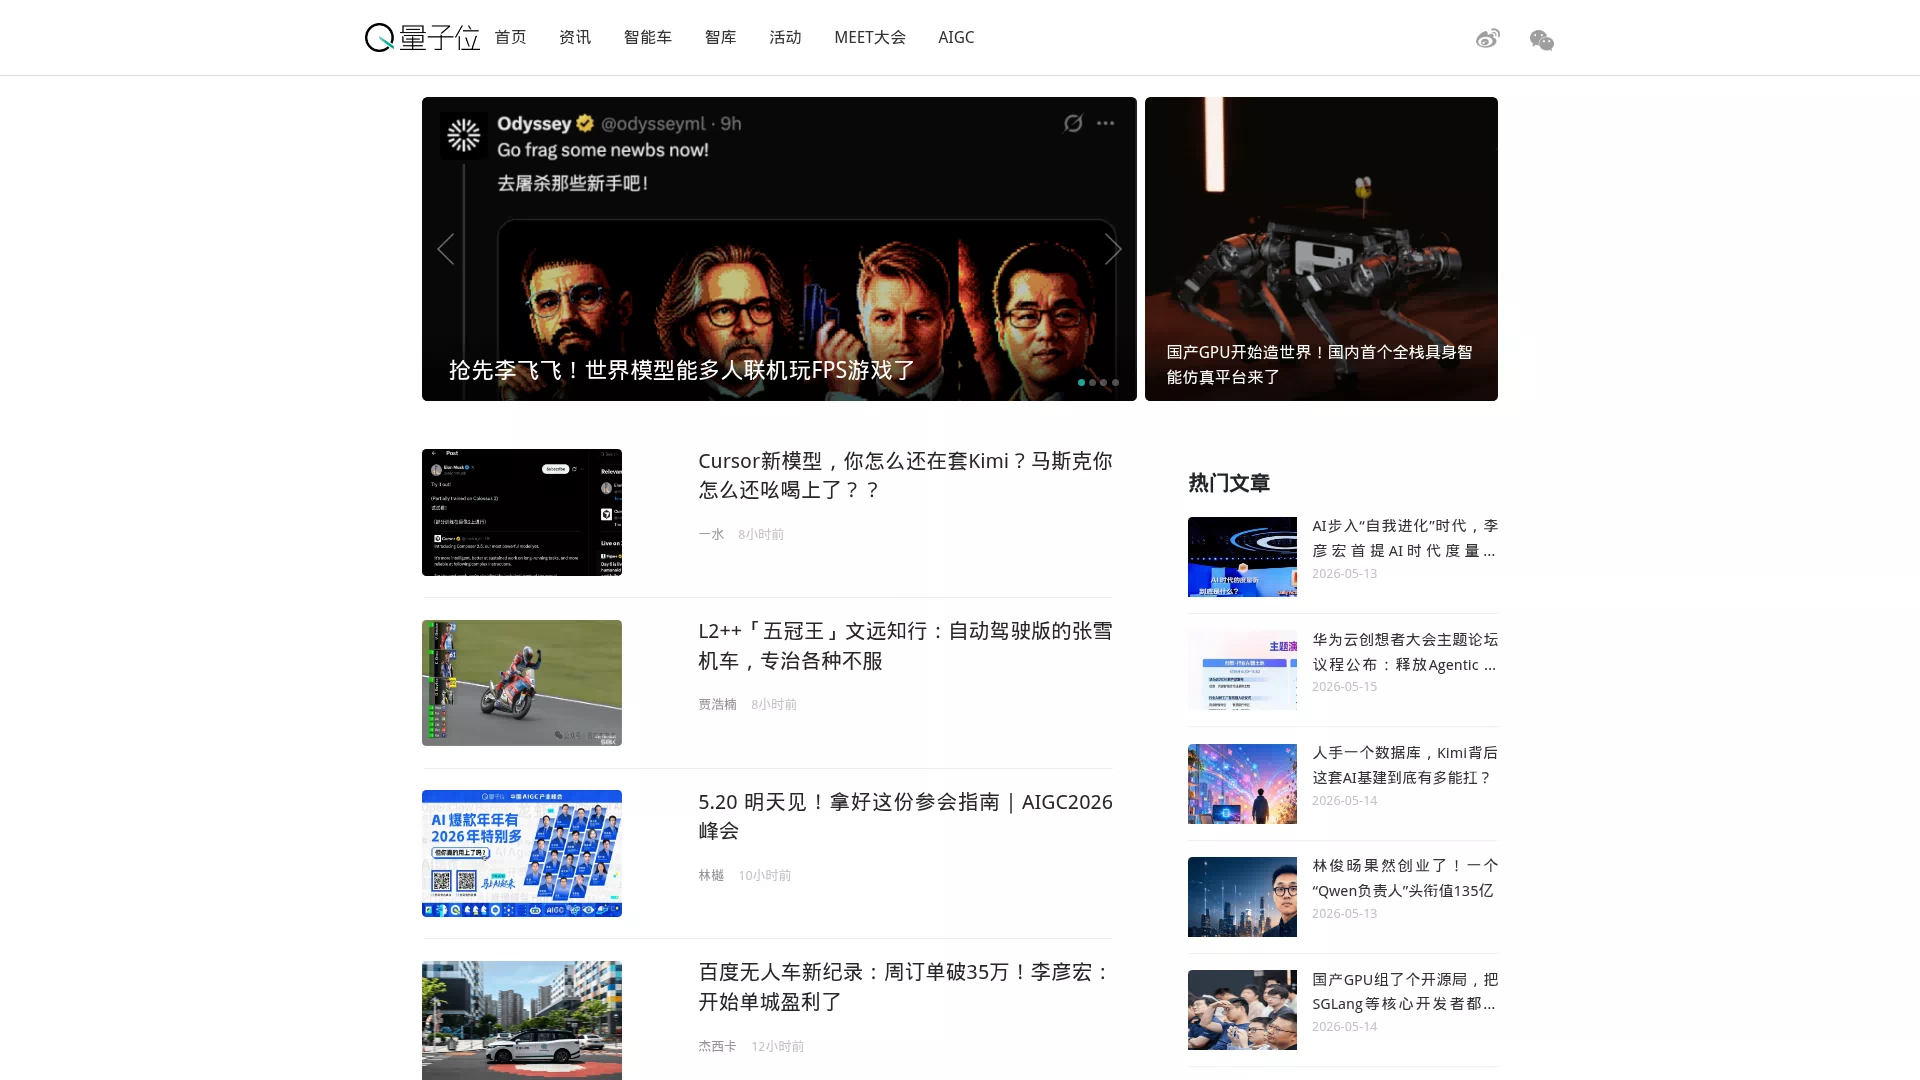Click the 热门文章 section heading

tap(1229, 483)
